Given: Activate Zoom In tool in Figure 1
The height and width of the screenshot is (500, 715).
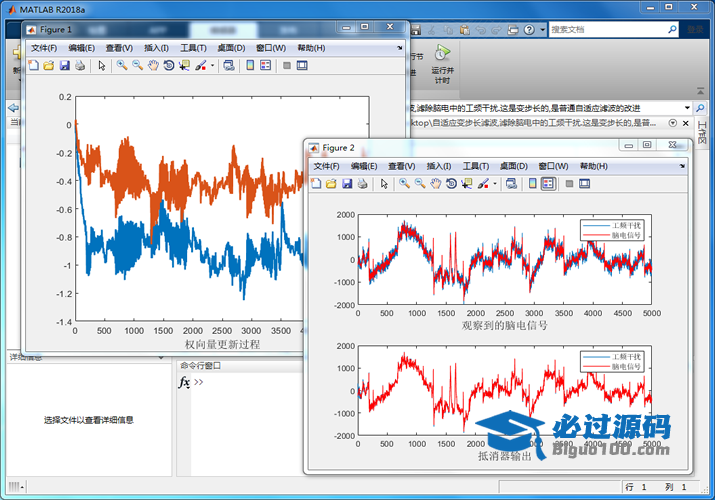Looking at the screenshot, I should (122, 66).
